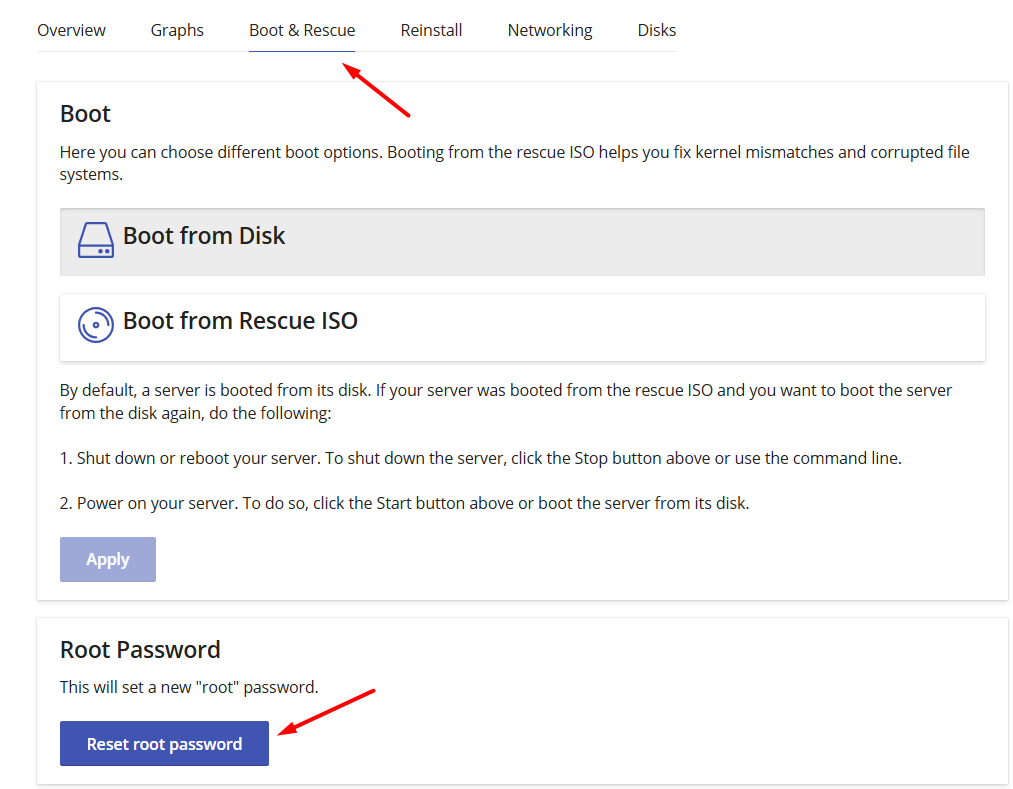1013x789 pixels.
Task: Click step 1 shut down instruction text
Action: pyautogui.click(x=480, y=458)
